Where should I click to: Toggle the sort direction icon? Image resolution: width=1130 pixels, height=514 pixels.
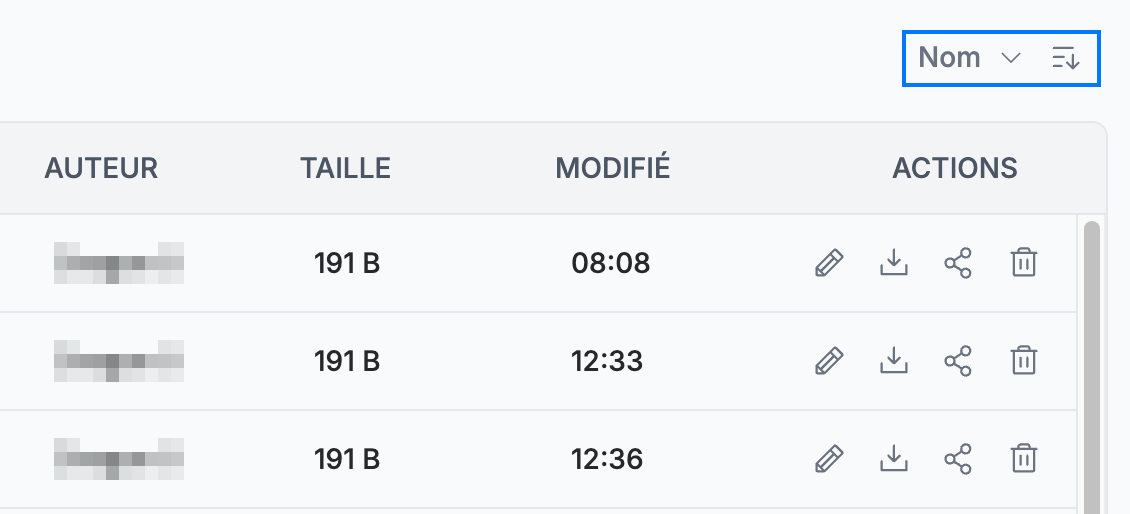[x=1065, y=58]
